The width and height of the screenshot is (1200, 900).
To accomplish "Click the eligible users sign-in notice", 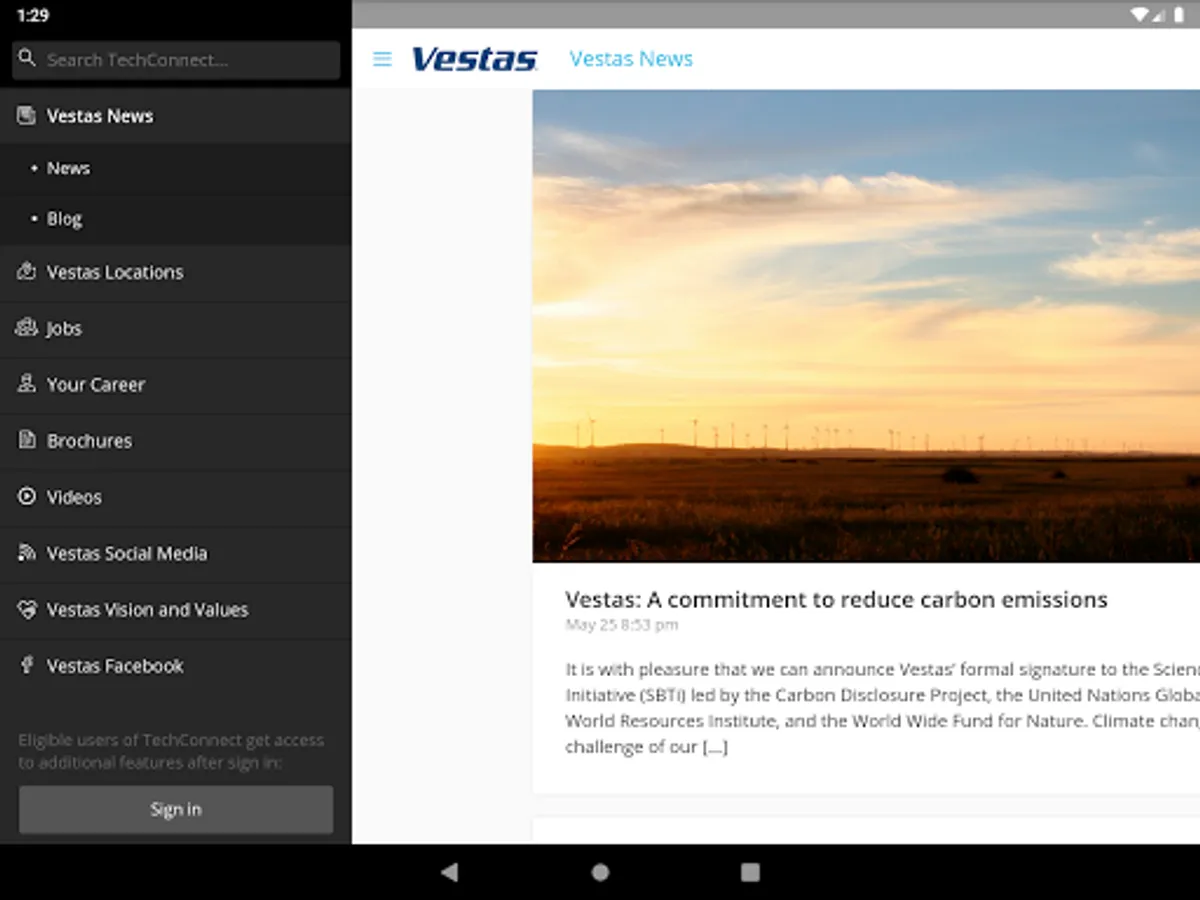I will point(171,751).
